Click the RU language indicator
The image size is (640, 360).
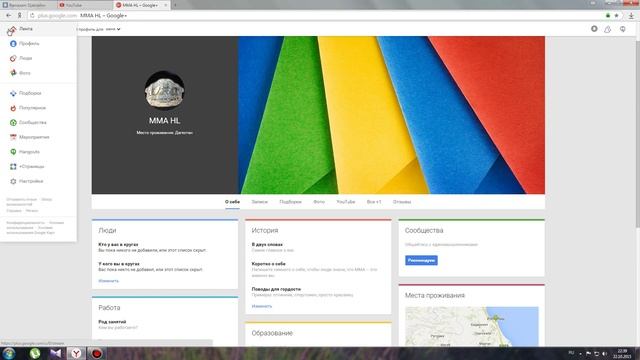click(x=571, y=353)
